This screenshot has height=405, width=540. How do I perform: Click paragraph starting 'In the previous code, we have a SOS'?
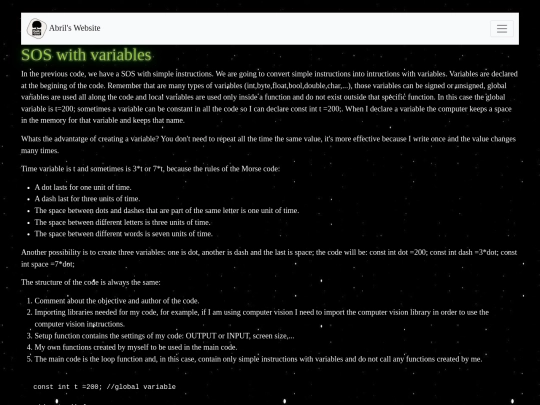click(x=269, y=97)
